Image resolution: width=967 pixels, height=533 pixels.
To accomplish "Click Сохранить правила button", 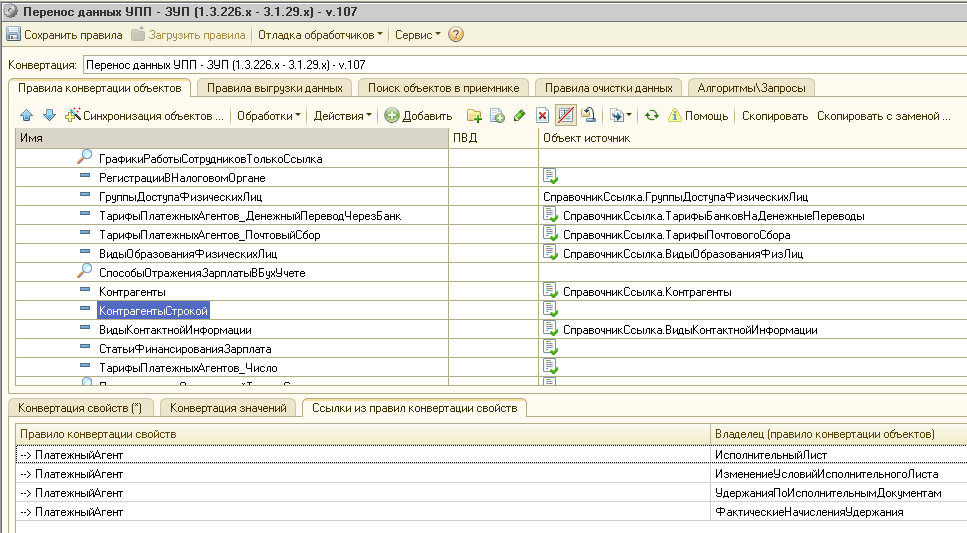I will [64, 35].
